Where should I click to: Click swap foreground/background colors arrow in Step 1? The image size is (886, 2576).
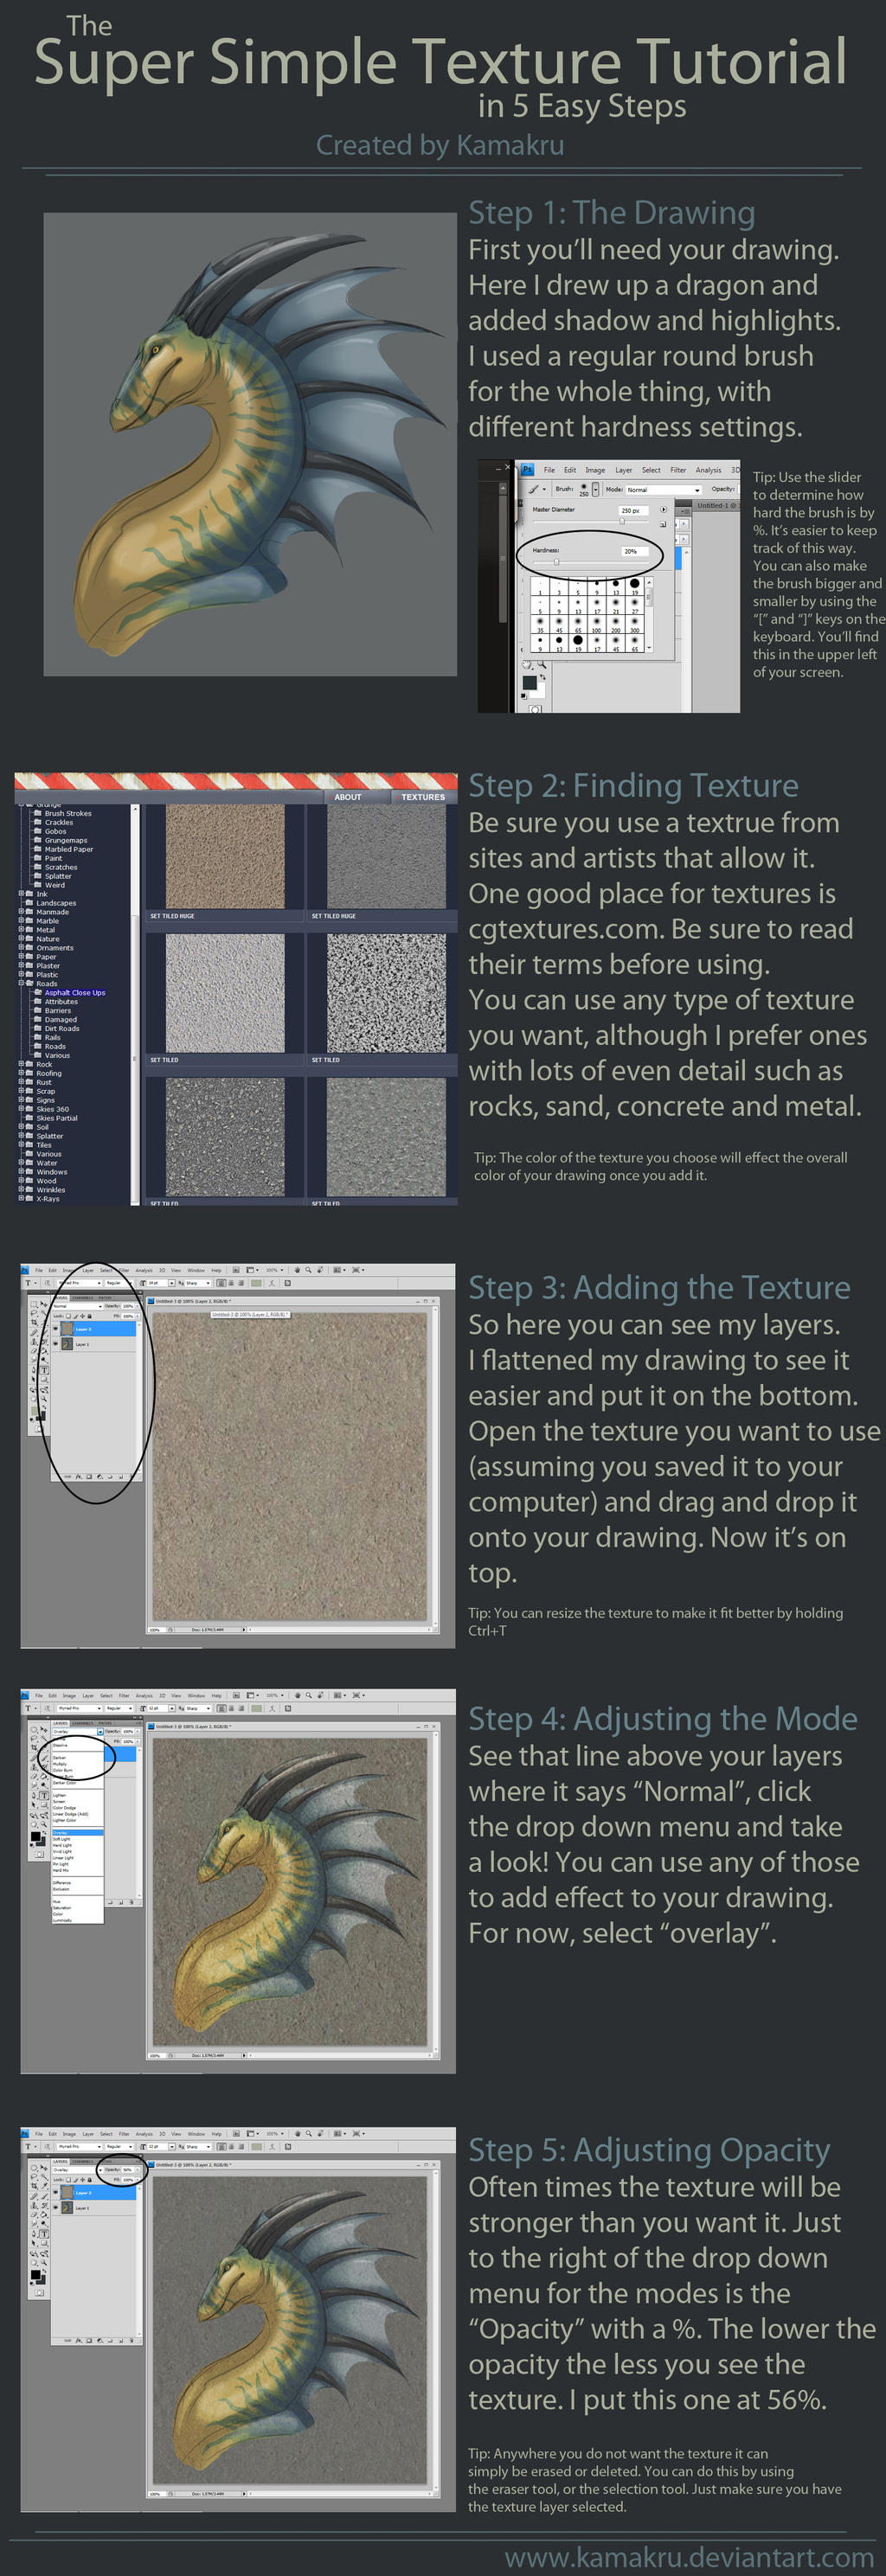pyautogui.click(x=543, y=677)
